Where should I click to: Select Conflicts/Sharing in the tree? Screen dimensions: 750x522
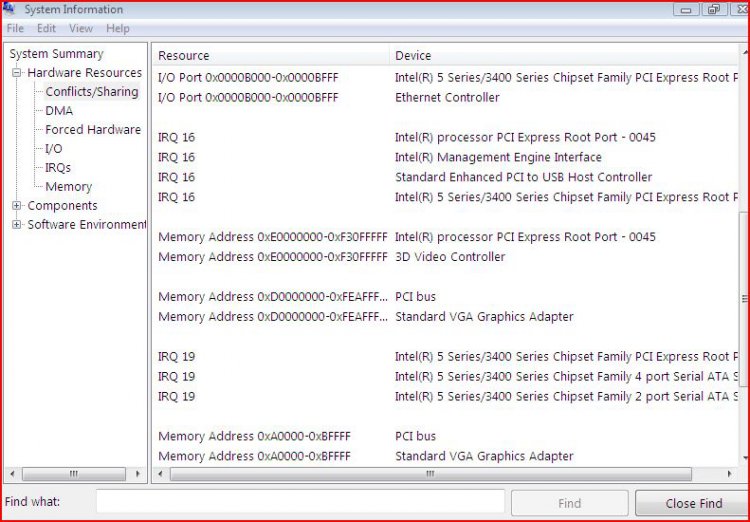92,92
